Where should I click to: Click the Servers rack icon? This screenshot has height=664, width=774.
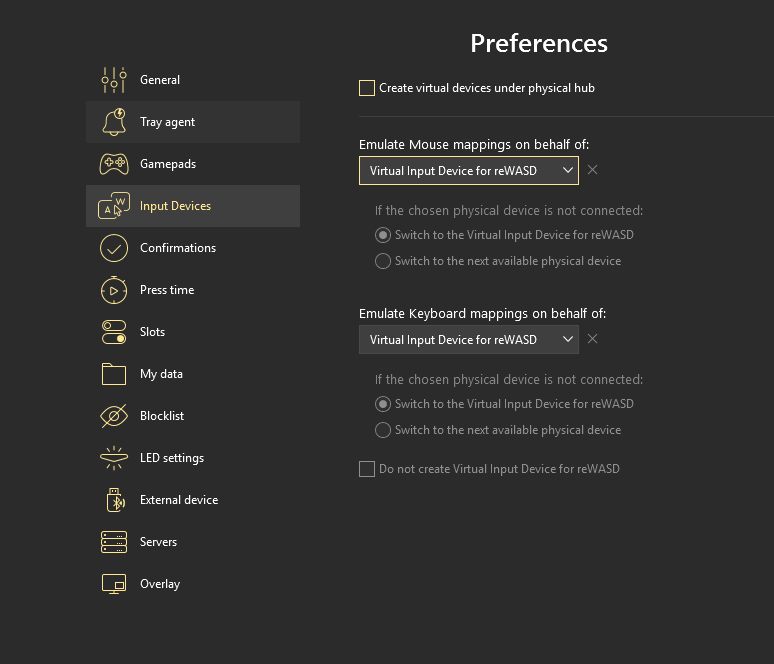click(114, 542)
